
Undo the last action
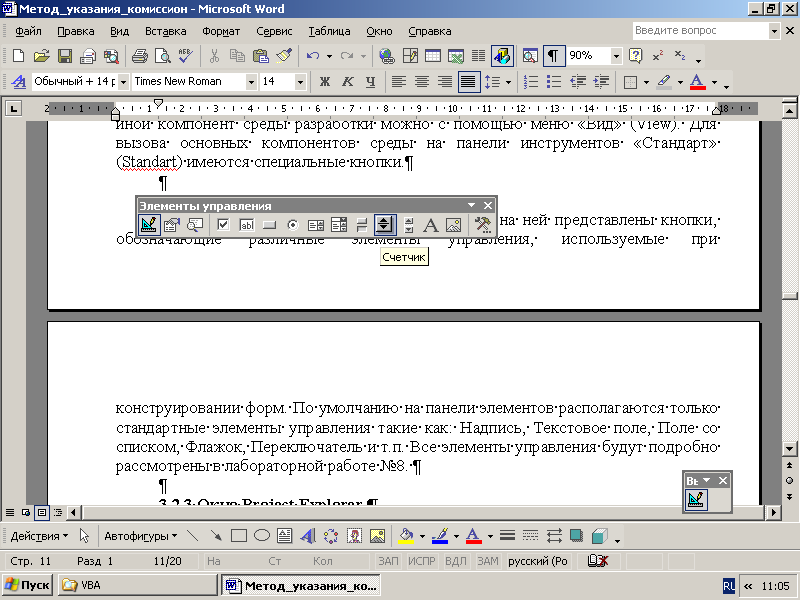click(x=313, y=56)
